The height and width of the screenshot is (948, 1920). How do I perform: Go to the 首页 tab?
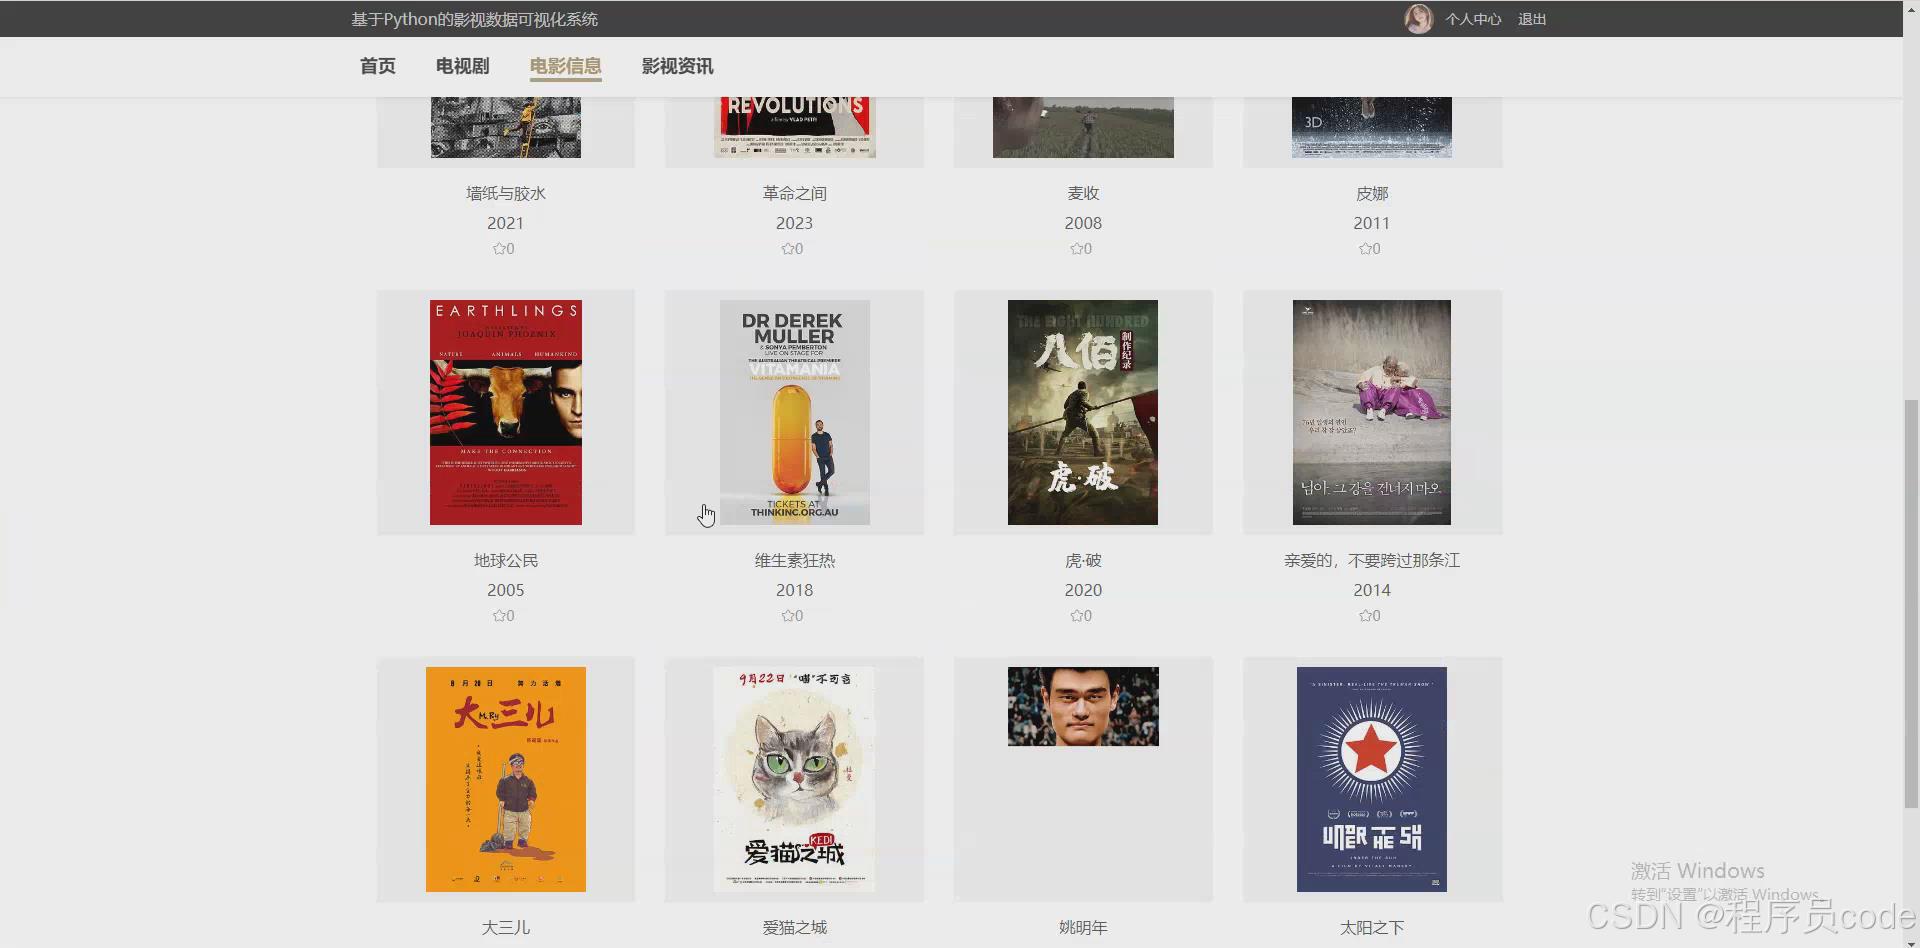[378, 66]
